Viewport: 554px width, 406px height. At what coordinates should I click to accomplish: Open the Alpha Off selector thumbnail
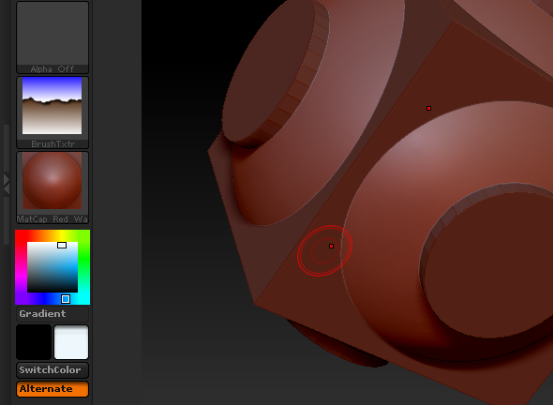click(x=52, y=37)
